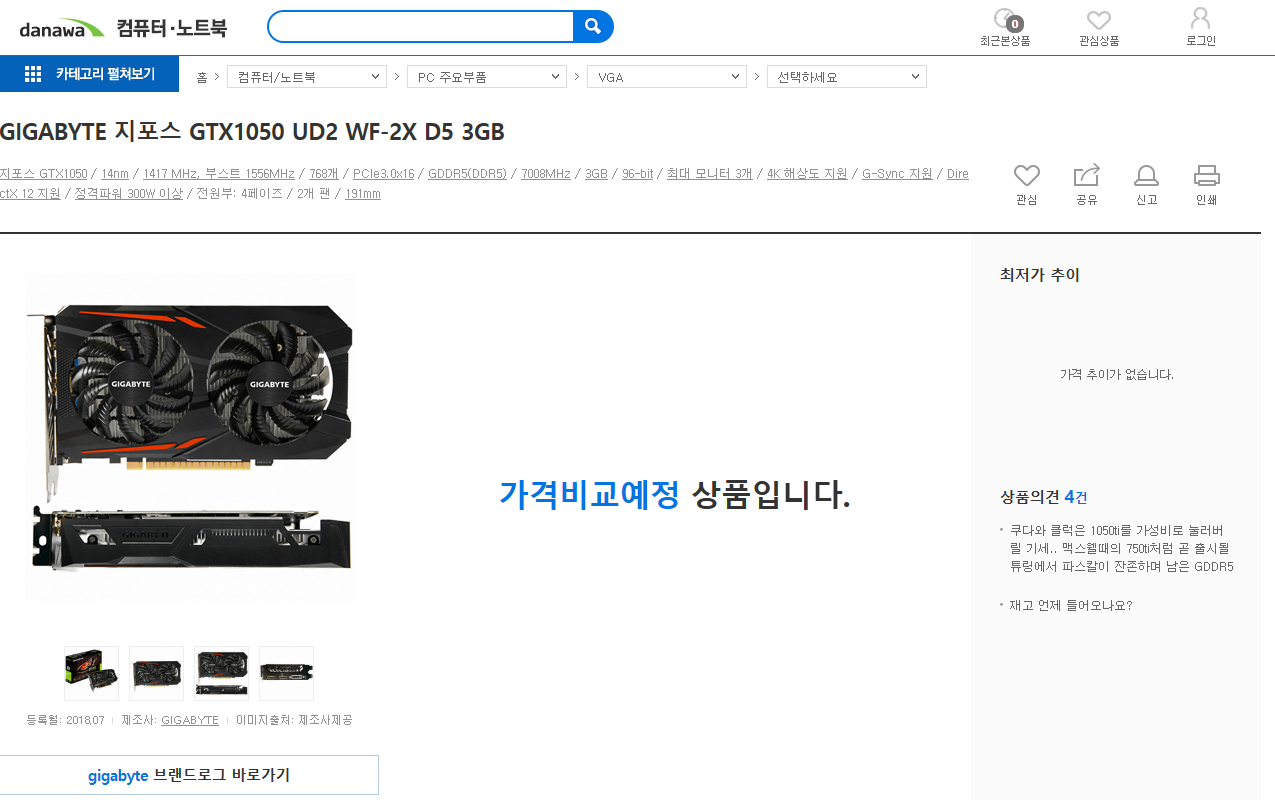The height and width of the screenshot is (800, 1275).
Task: Open recently viewed products icon
Action: pyautogui.click(x=1005, y=20)
